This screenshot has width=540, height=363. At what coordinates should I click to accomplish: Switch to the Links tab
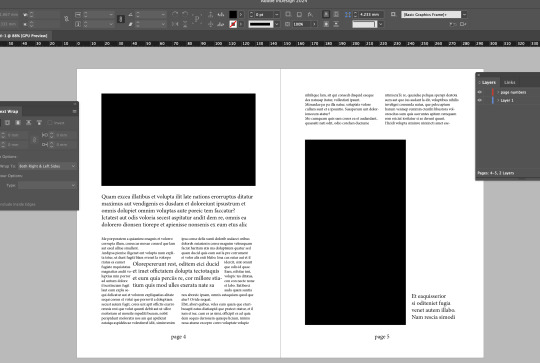click(510, 82)
